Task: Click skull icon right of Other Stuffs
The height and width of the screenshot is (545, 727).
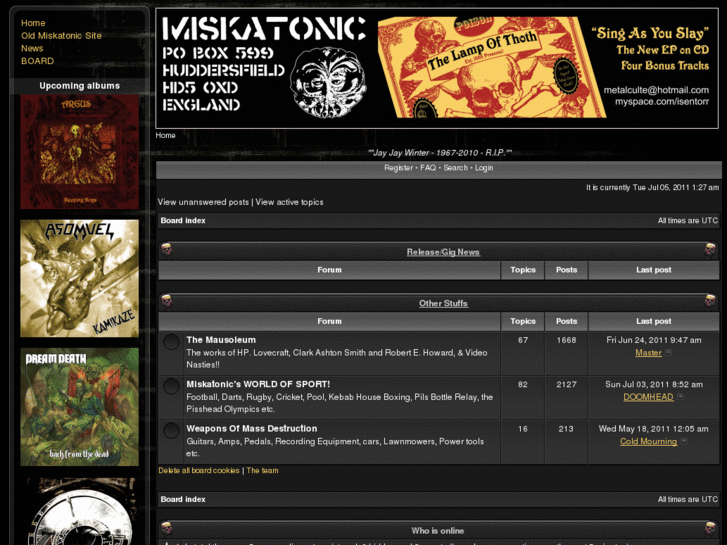Action: (710, 301)
